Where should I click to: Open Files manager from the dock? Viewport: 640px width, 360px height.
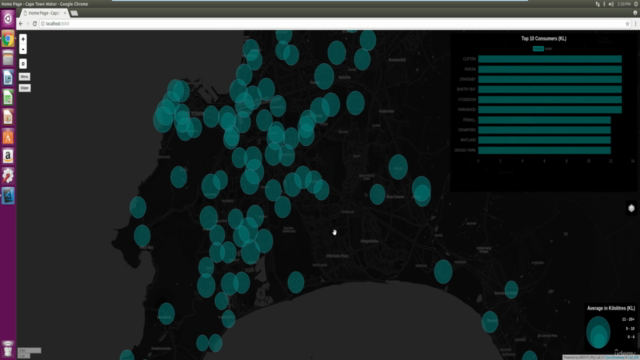coord(8,58)
